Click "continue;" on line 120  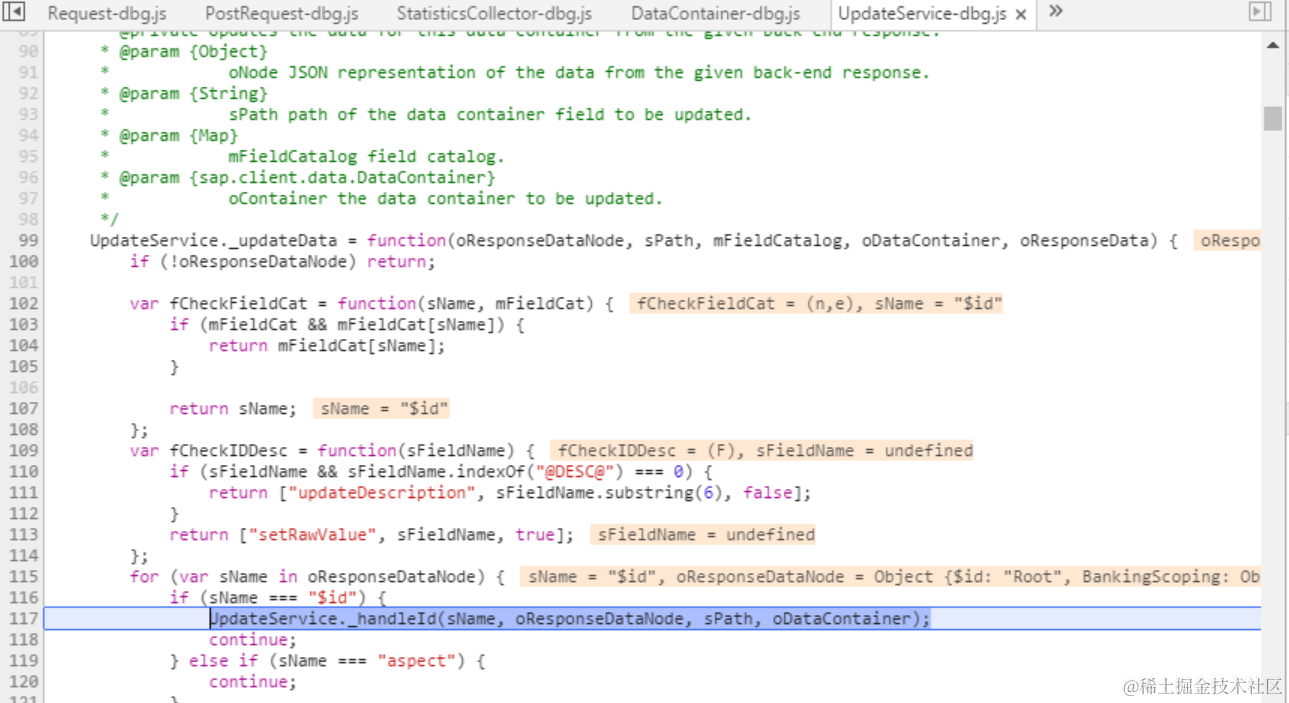(x=253, y=681)
